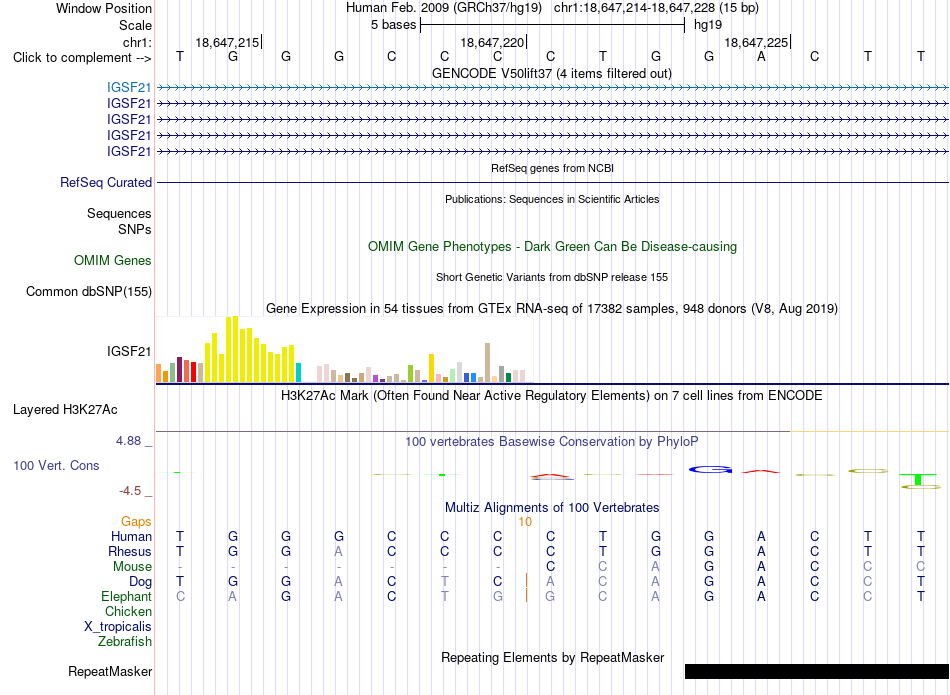This screenshot has width=950, height=695.
Task: Click the 'hg19' label beside the scale bar
Action: pos(708,25)
